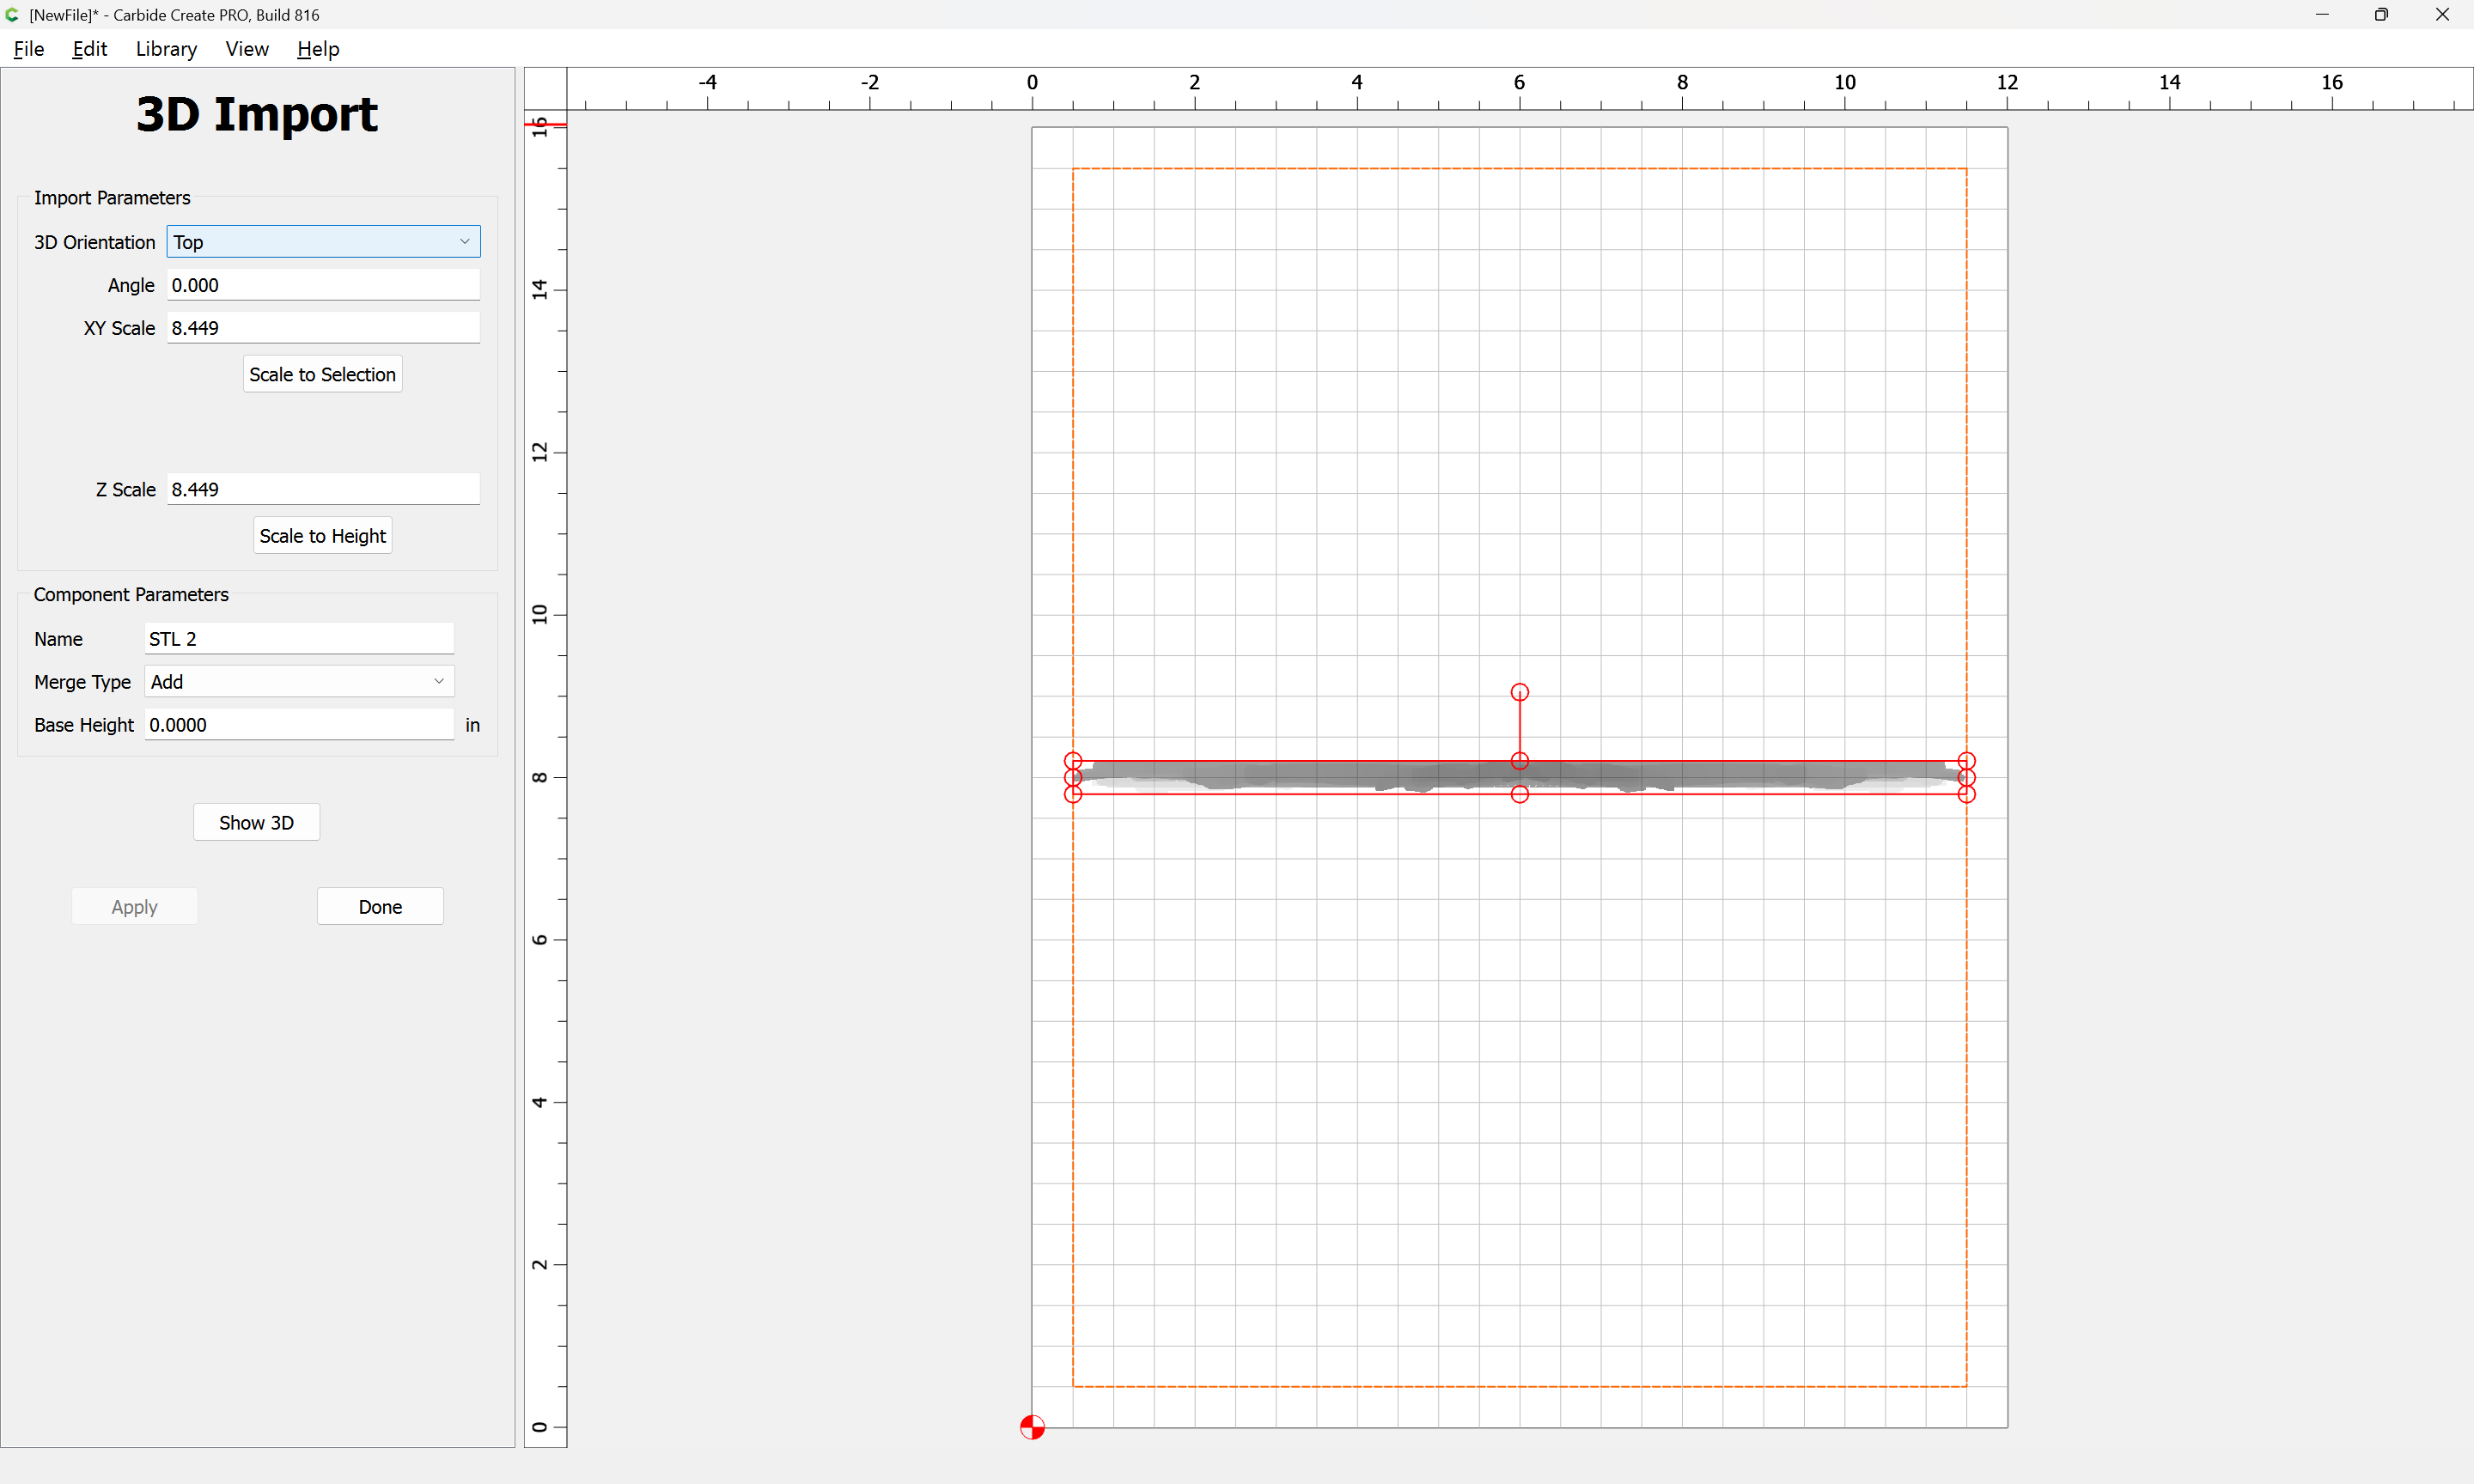
Task: Minimize the Carbide Create window
Action: pos(2322,15)
